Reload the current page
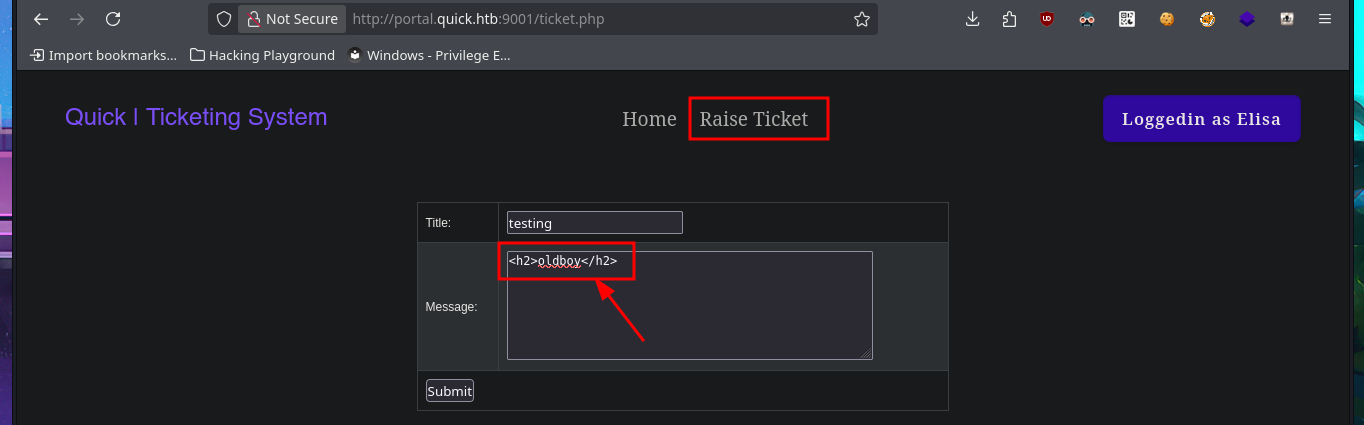 coord(113,19)
